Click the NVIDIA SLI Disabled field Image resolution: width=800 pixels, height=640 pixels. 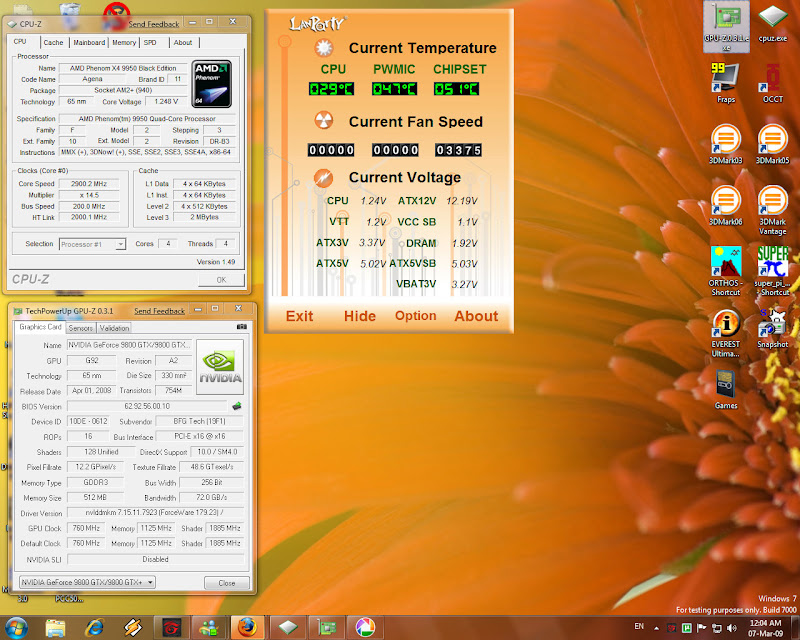tap(156, 559)
